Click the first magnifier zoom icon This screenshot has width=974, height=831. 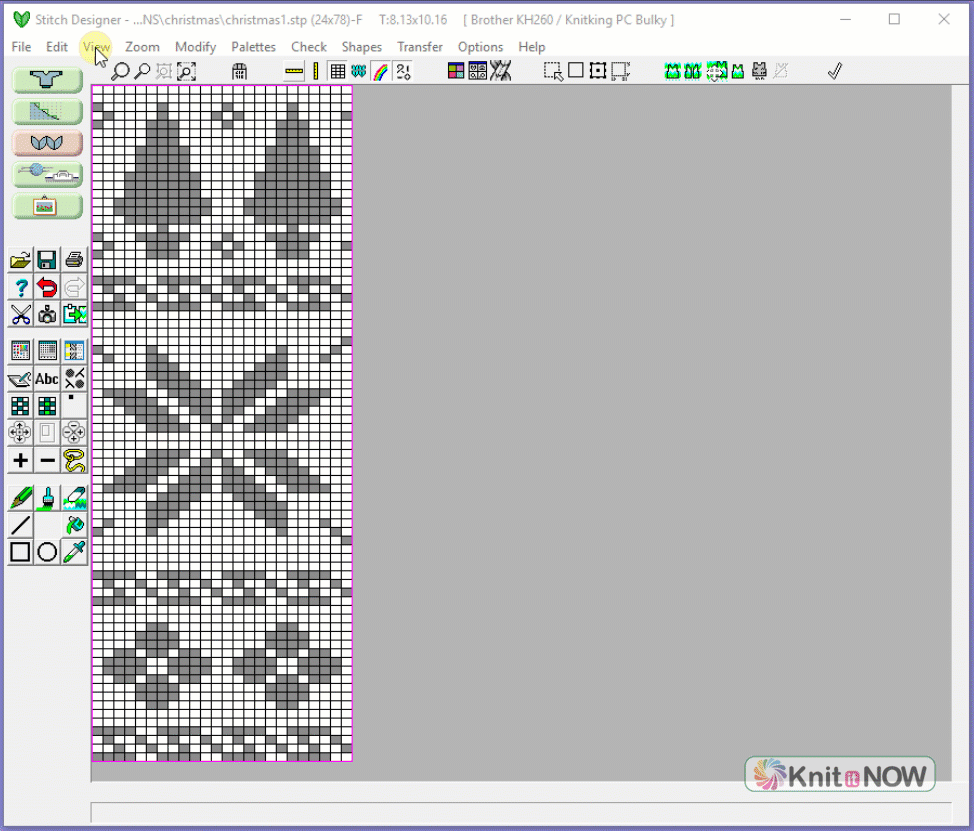click(x=120, y=71)
